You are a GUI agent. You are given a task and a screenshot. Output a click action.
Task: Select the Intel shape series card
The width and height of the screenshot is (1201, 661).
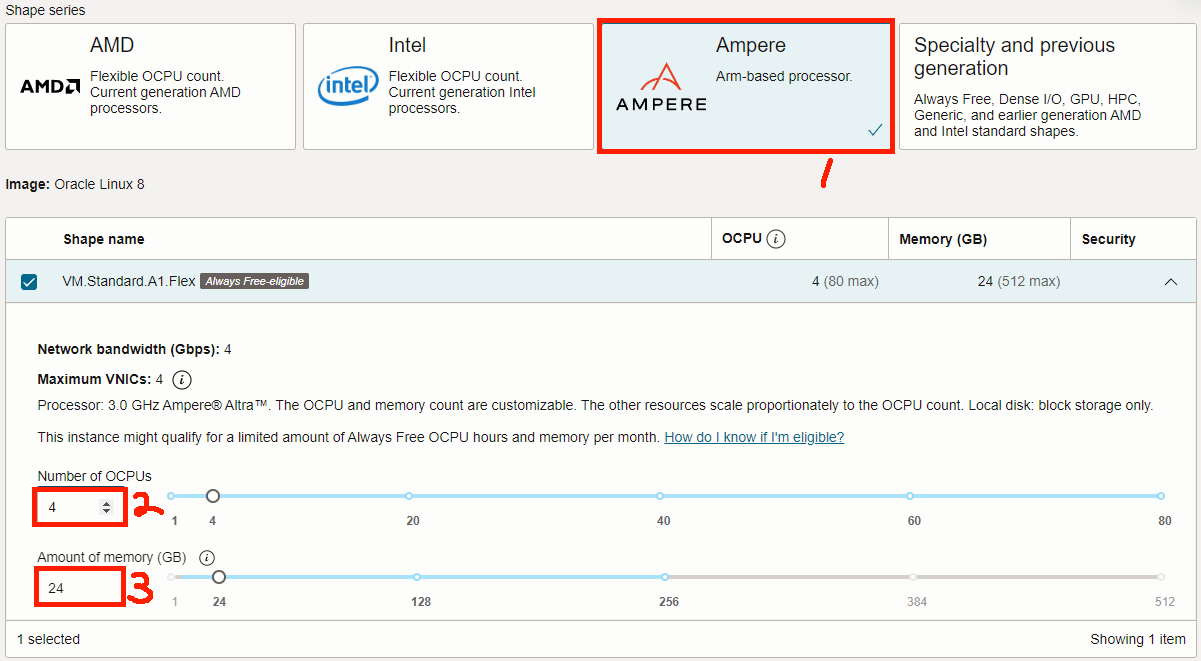pyautogui.click(x=448, y=87)
